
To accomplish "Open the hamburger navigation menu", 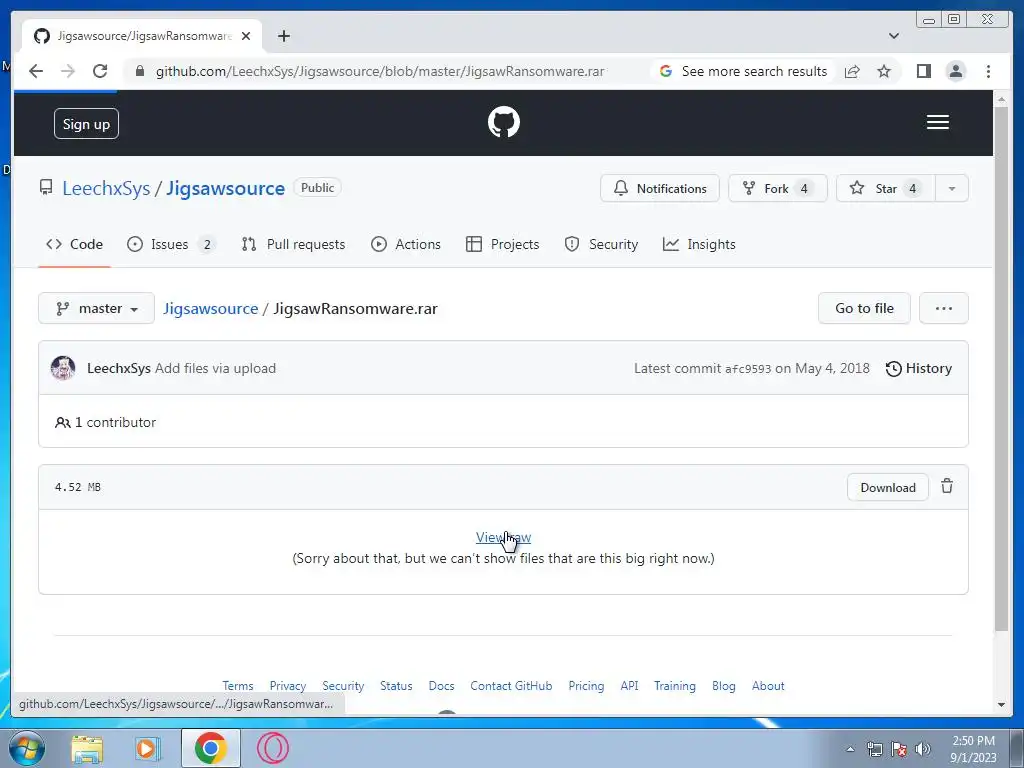I will tap(937, 122).
